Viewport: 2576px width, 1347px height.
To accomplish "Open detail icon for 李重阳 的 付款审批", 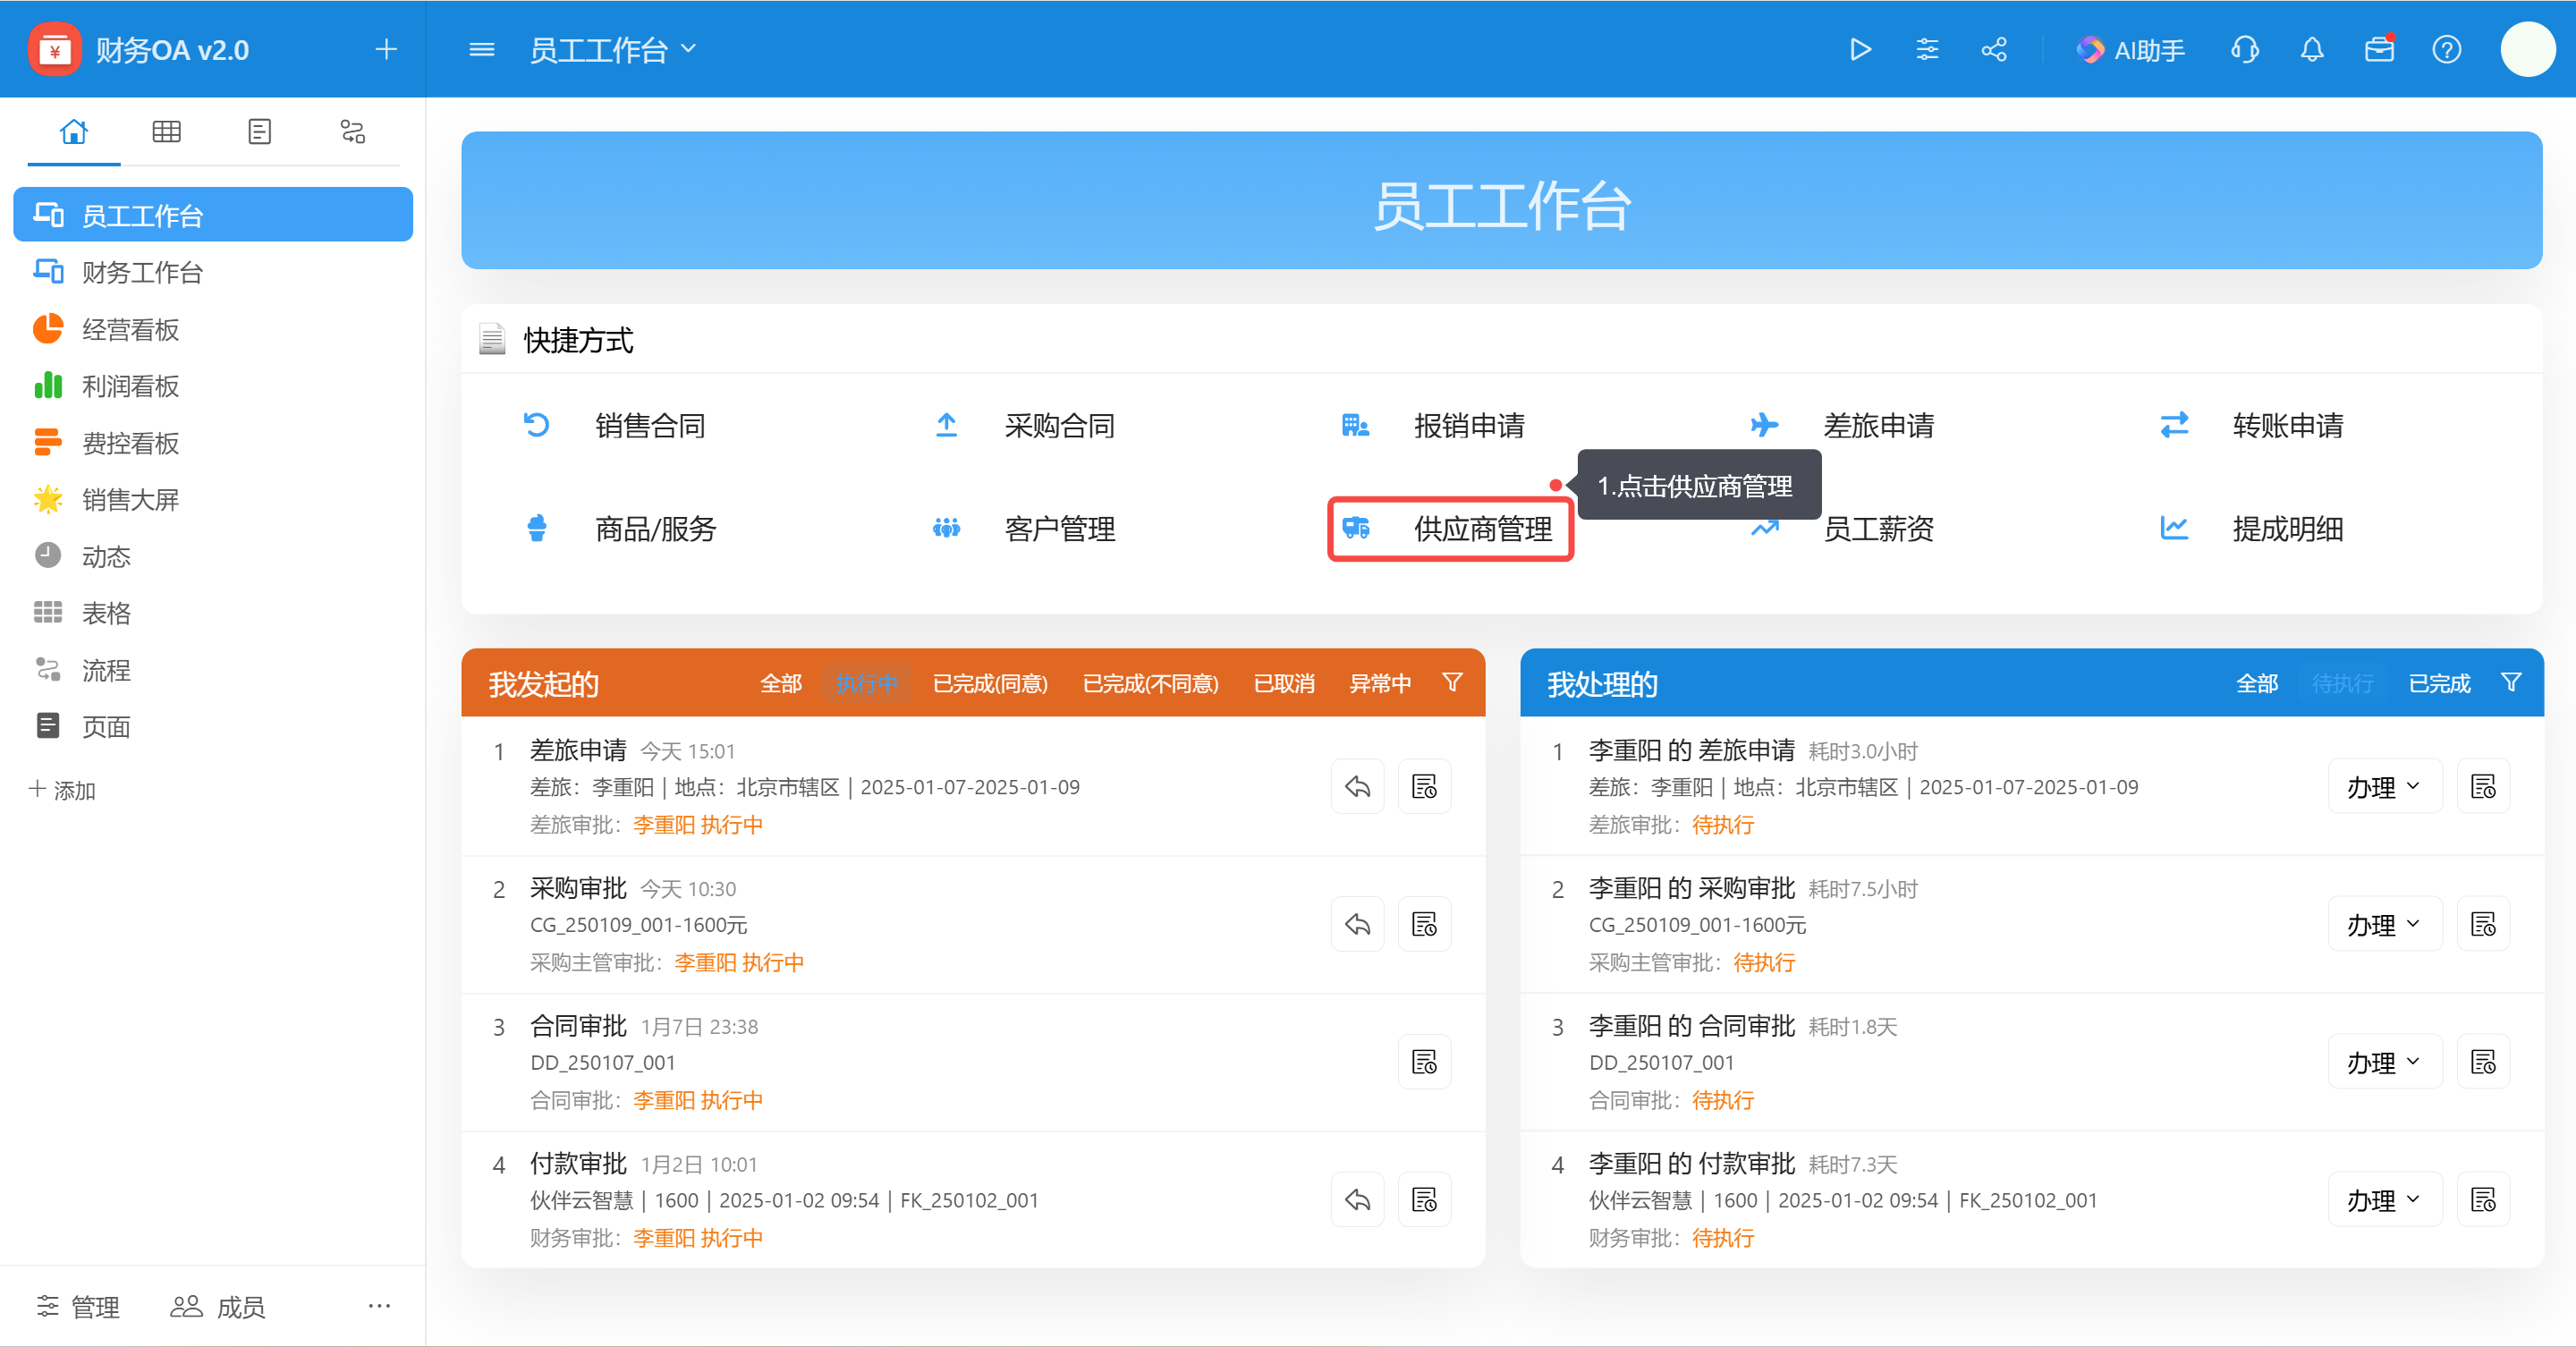I will (x=2483, y=1199).
